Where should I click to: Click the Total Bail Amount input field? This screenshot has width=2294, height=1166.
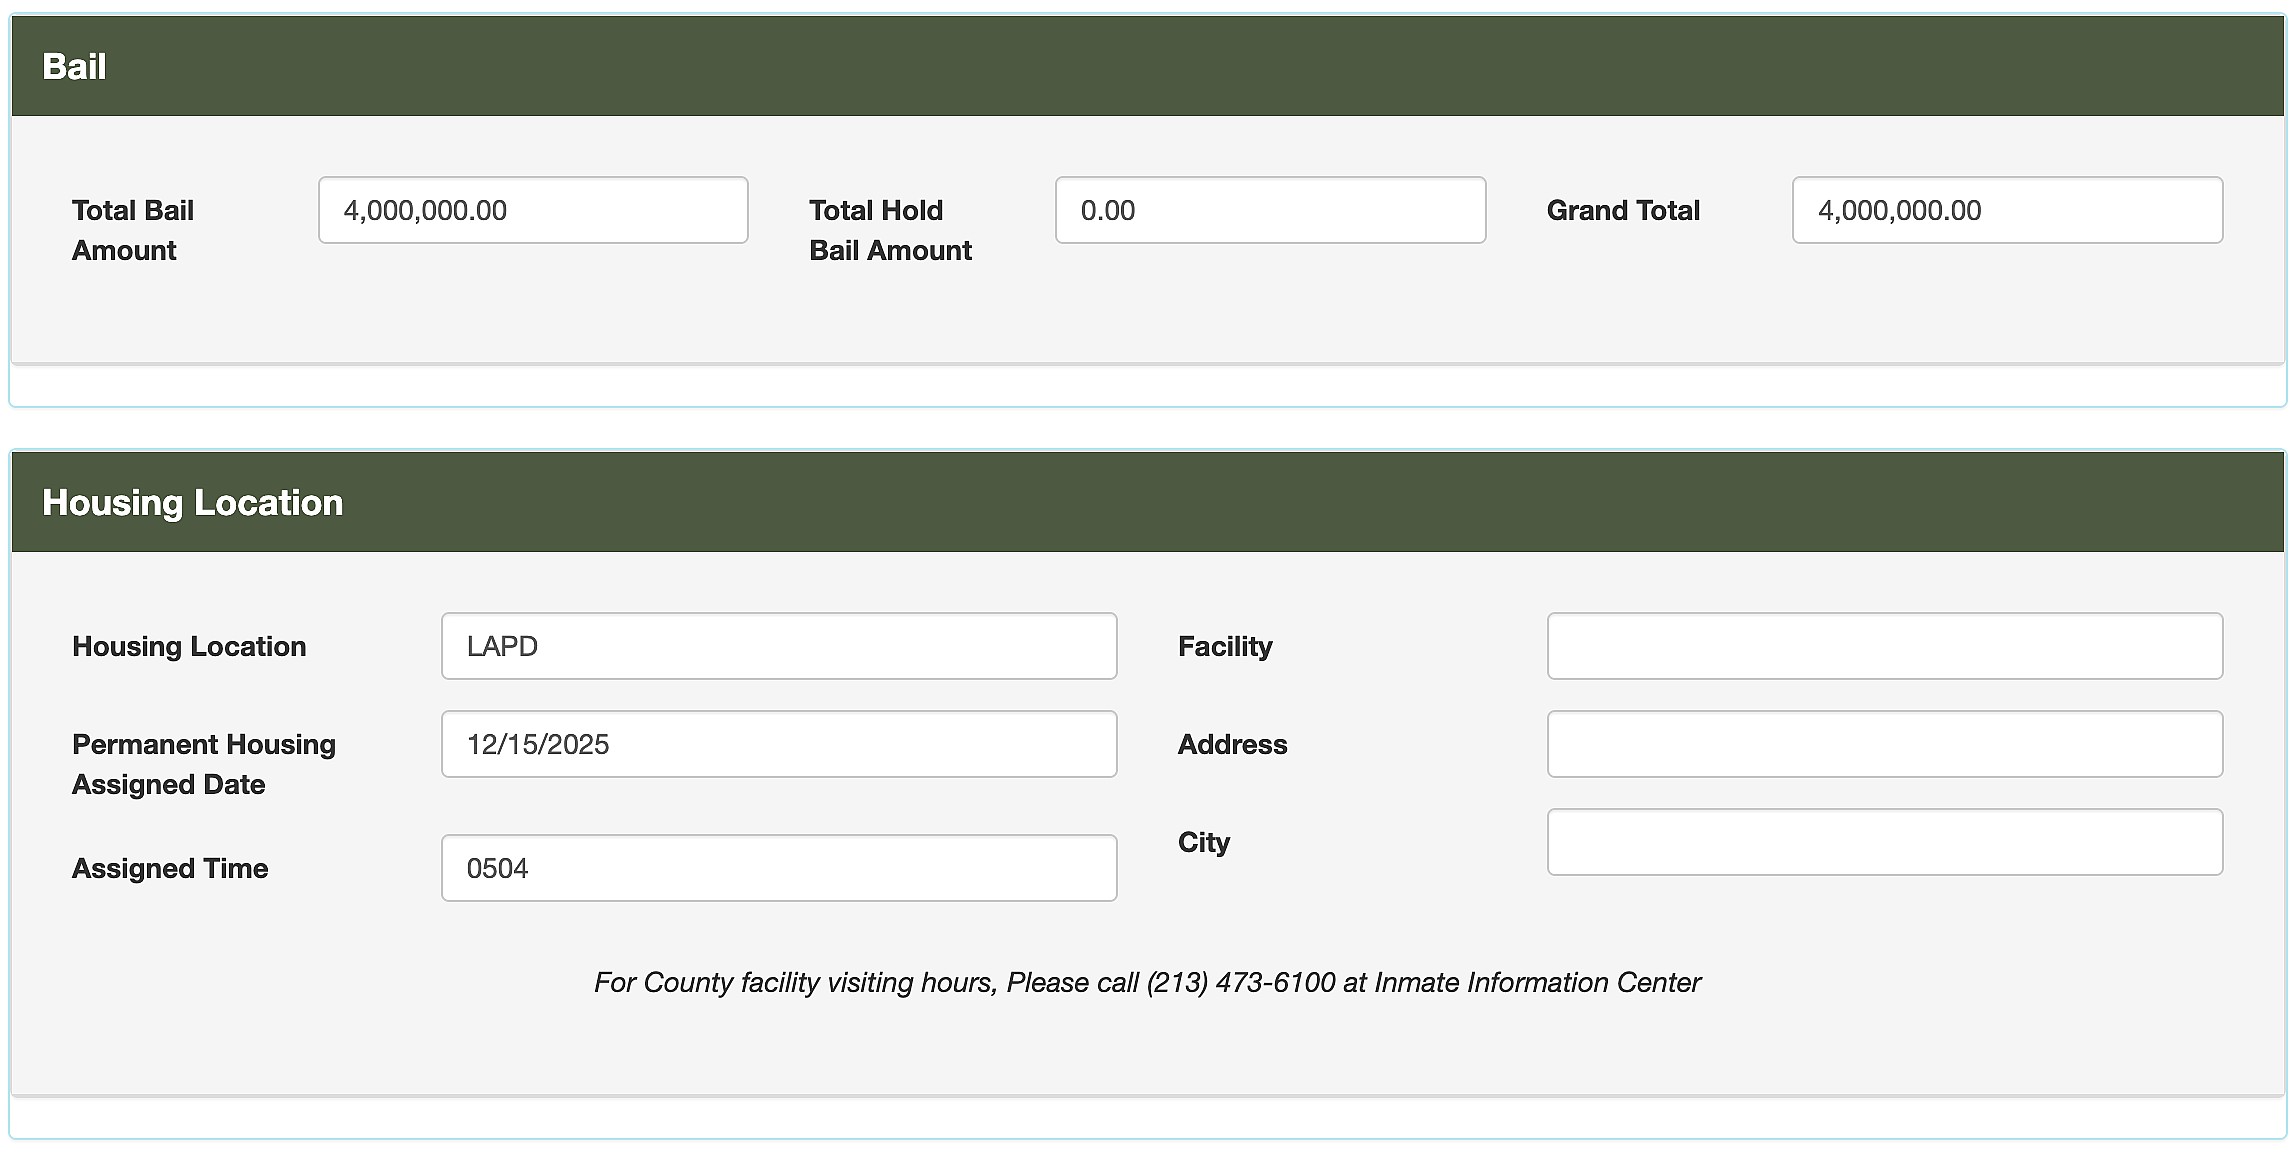click(x=533, y=210)
